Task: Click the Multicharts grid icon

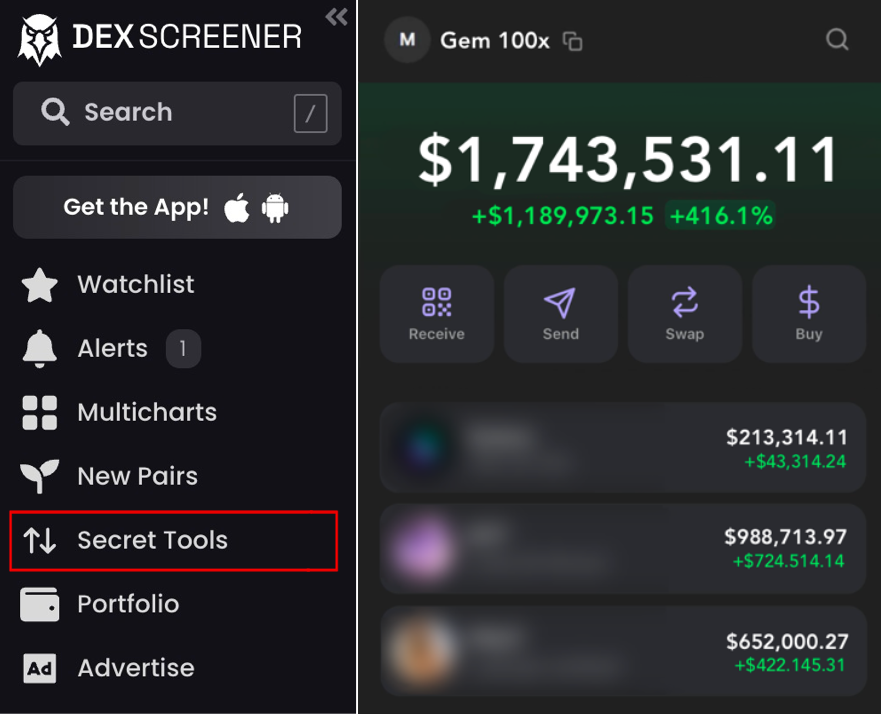Action: 39,413
